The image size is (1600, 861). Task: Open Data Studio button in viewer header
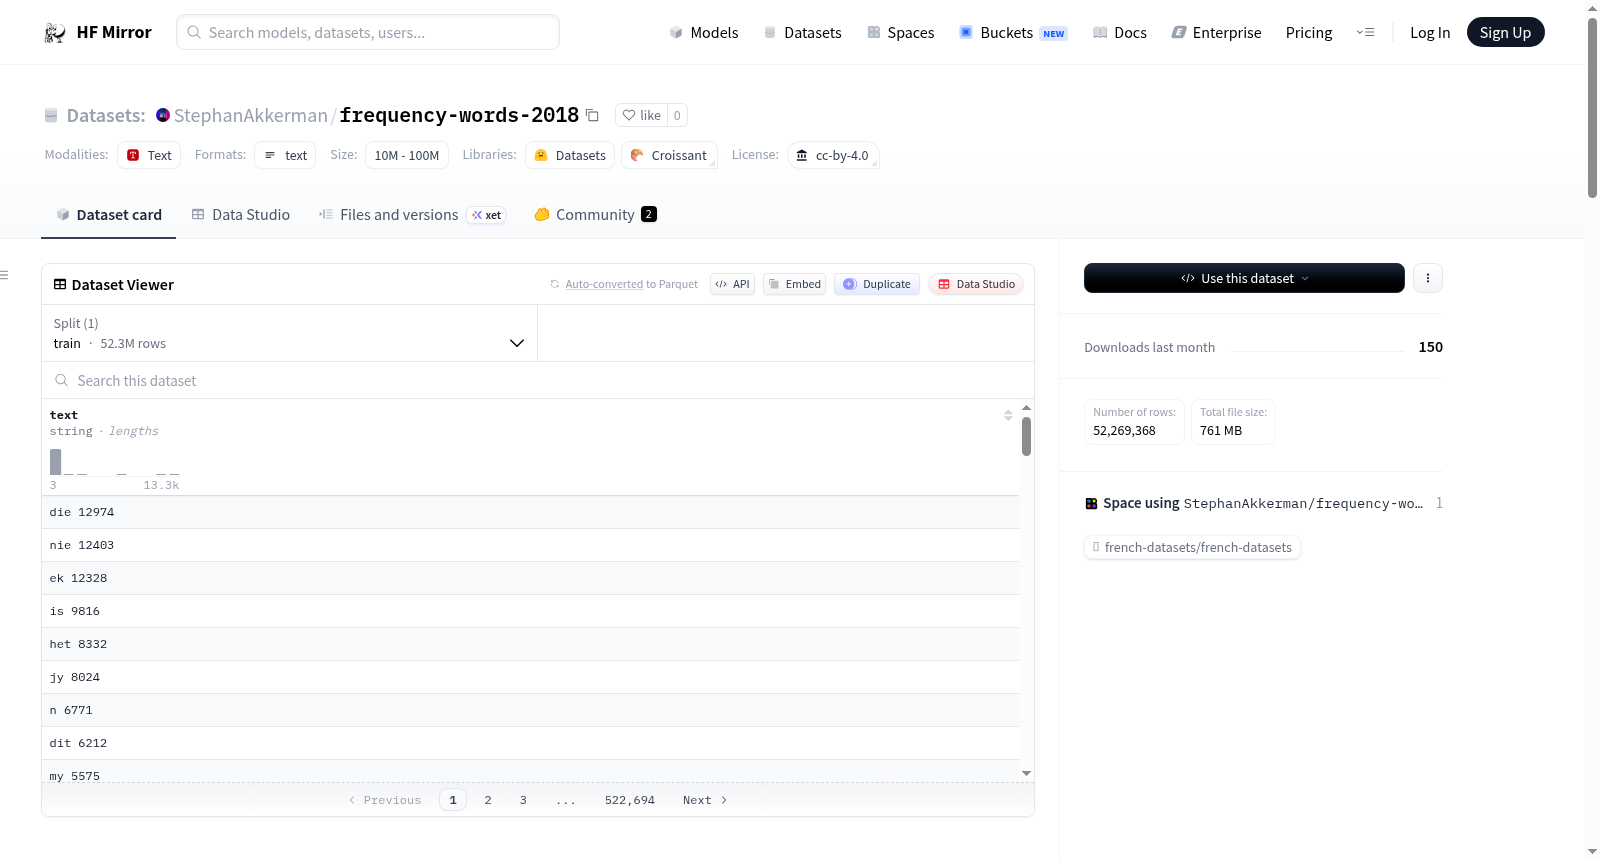[x=976, y=284]
